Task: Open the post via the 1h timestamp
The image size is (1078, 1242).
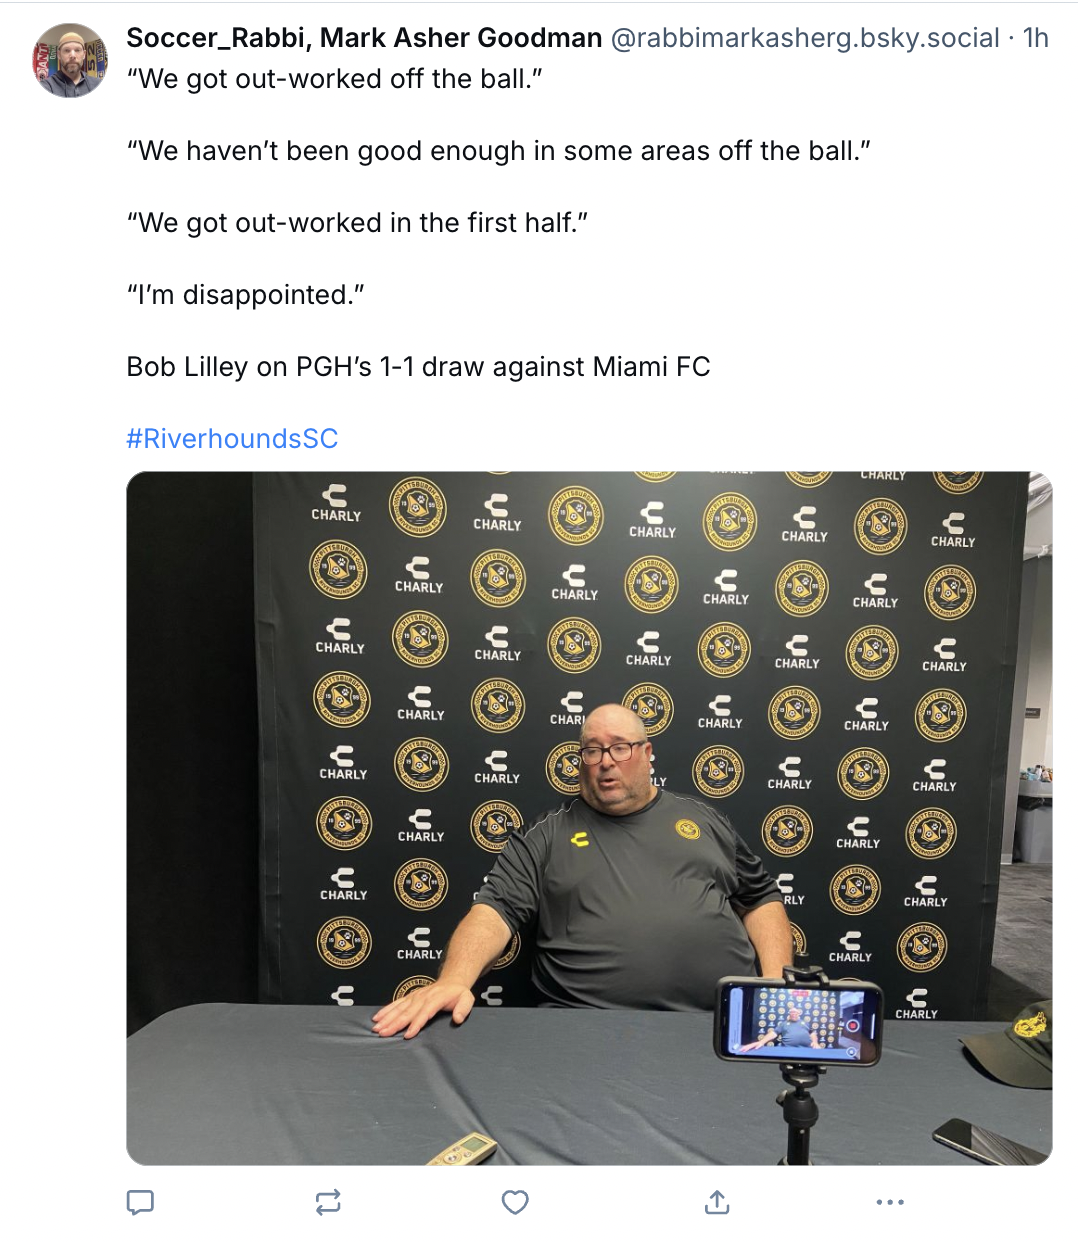Action: pos(1036,38)
